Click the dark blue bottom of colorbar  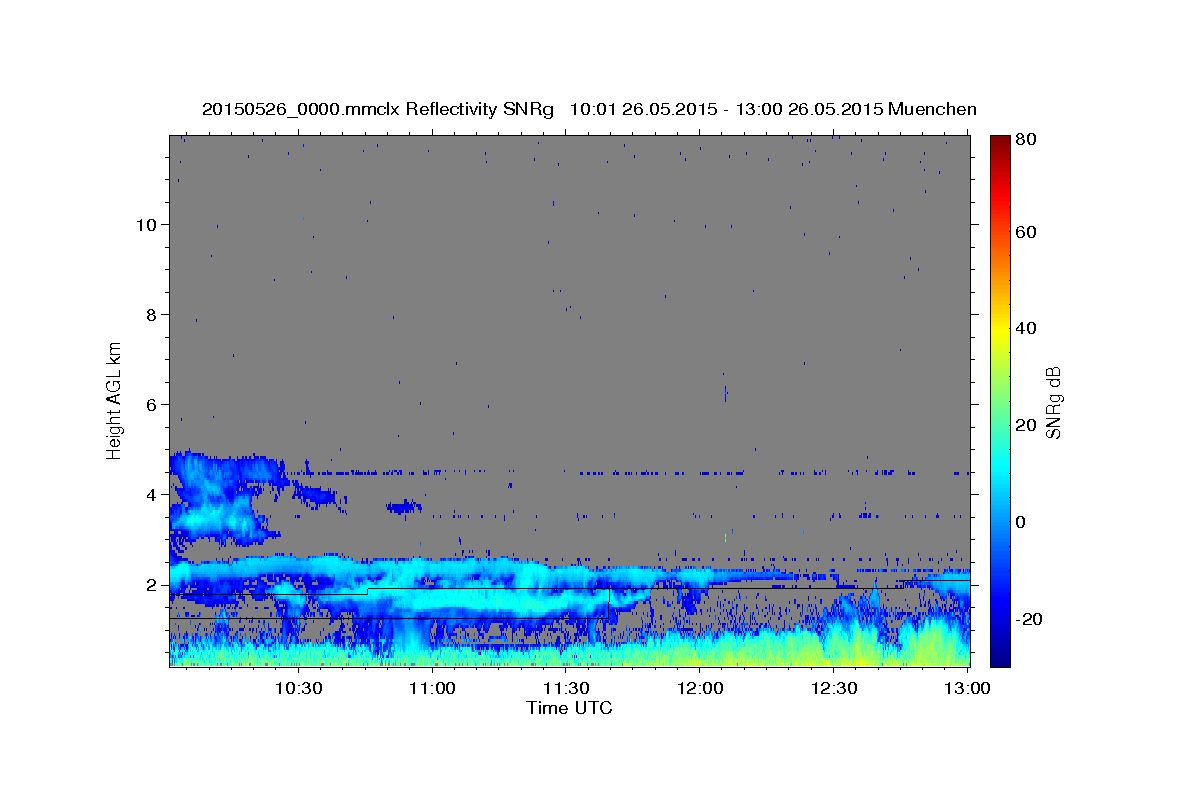[x=1000, y=658]
